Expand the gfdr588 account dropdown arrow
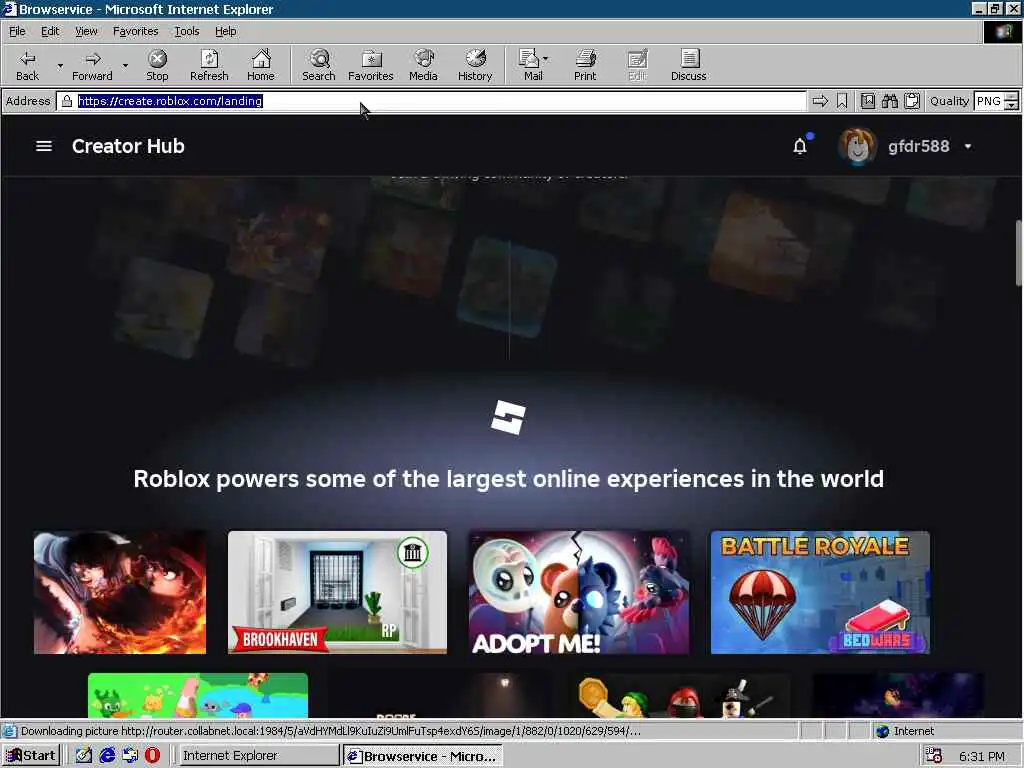The height and width of the screenshot is (768, 1024). tap(968, 146)
